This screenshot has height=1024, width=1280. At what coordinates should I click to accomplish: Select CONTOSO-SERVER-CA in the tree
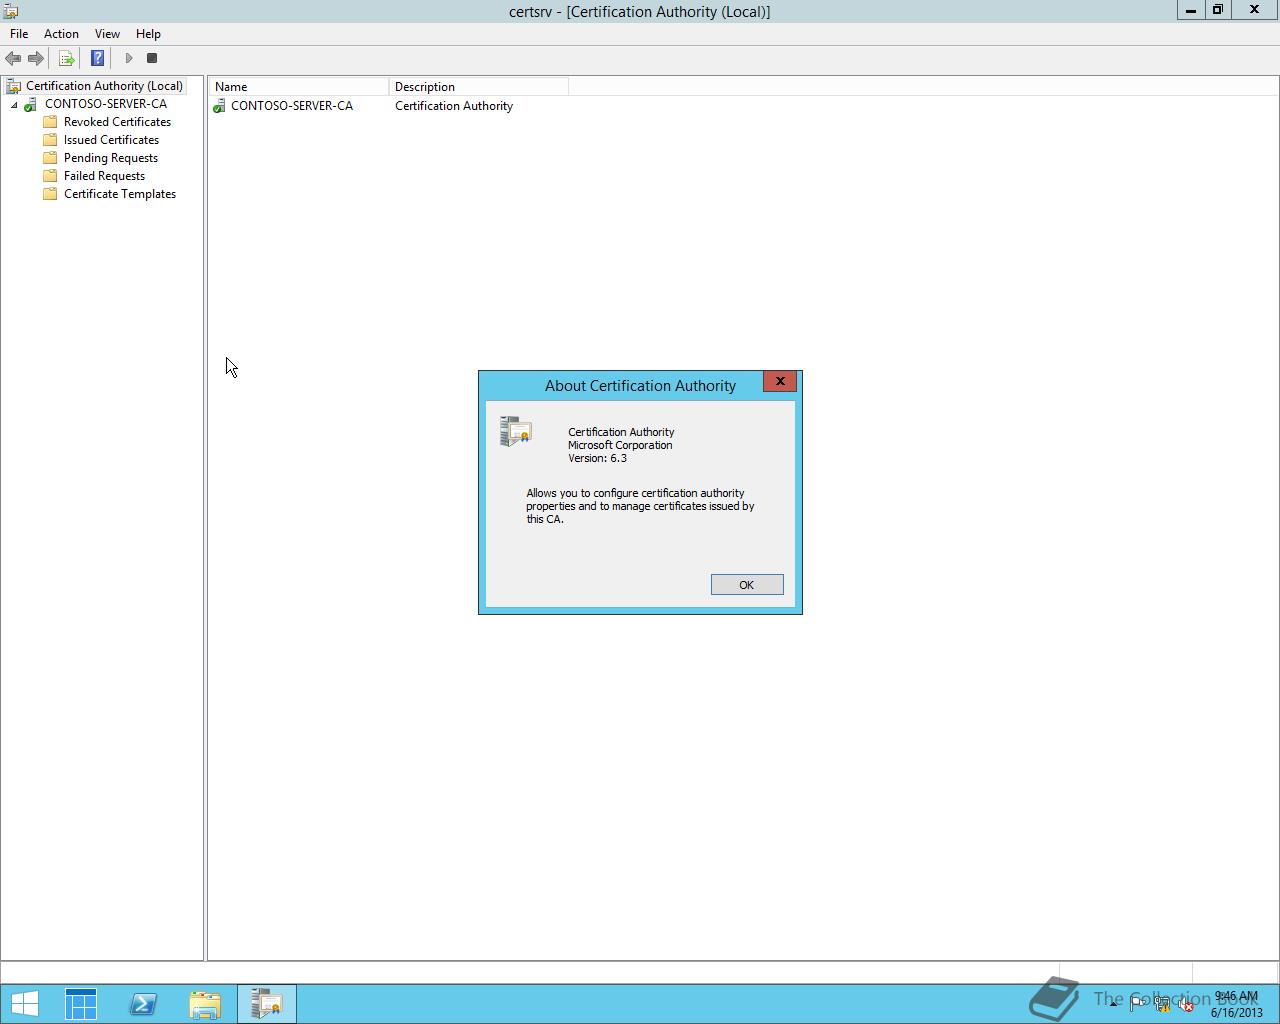106,104
